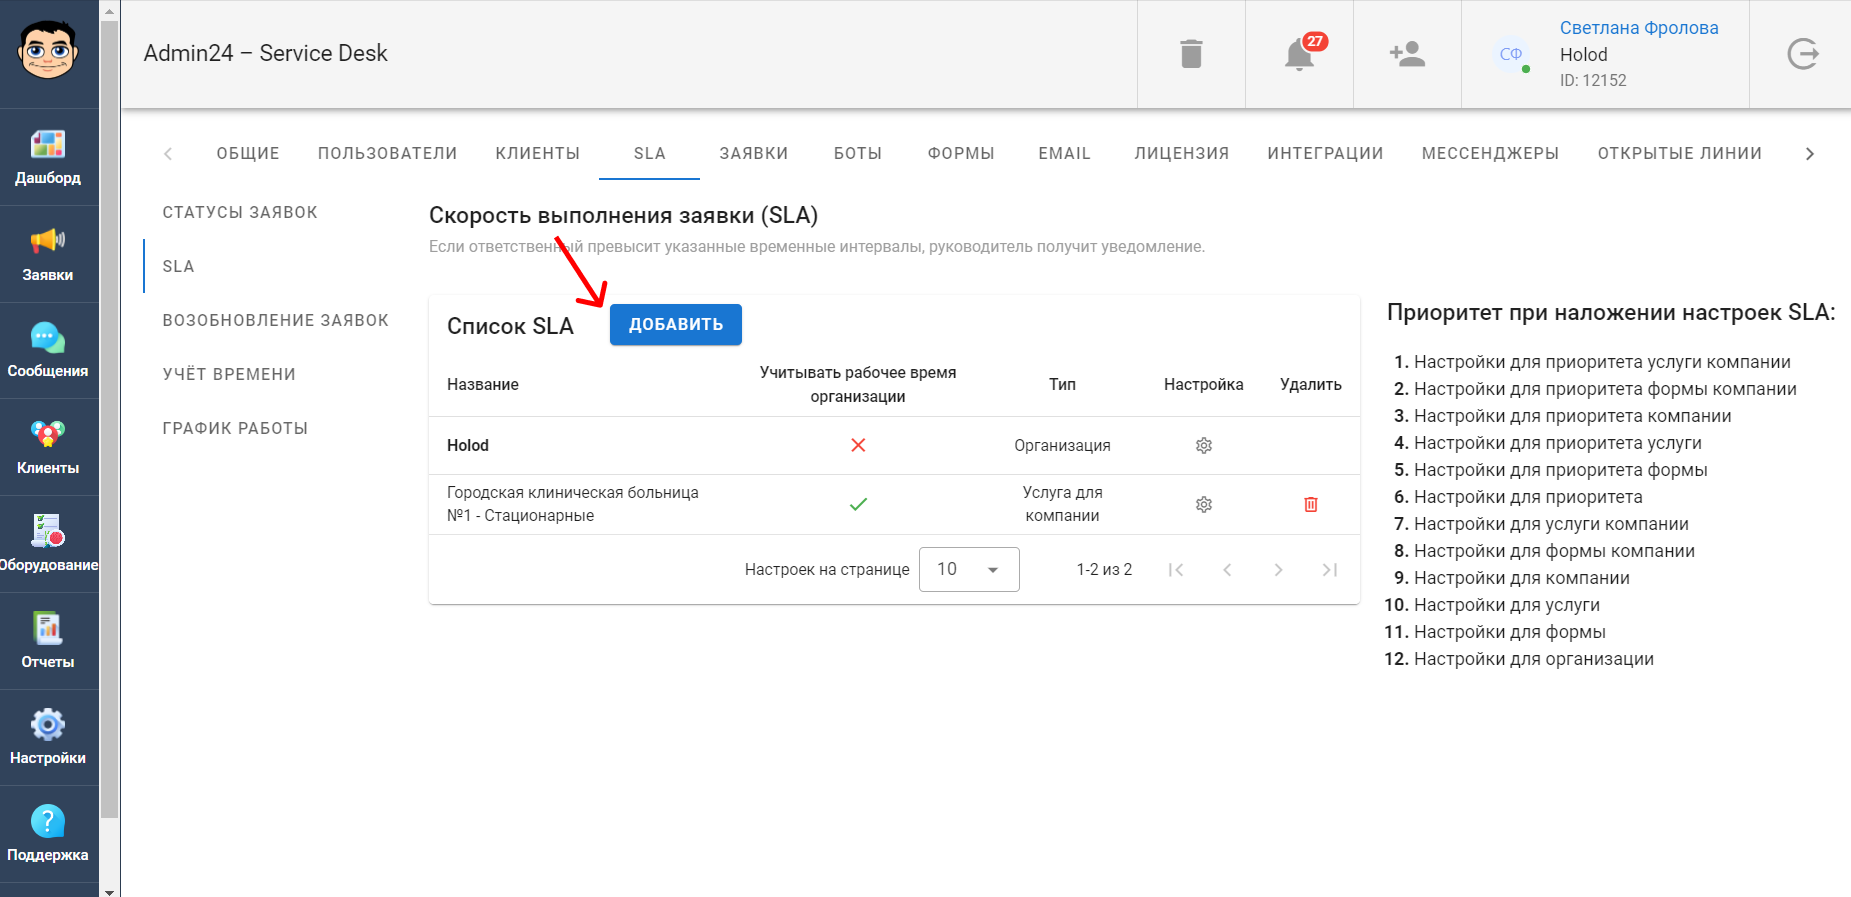
Task: Open the Заявки sidebar section
Action: coord(48,254)
